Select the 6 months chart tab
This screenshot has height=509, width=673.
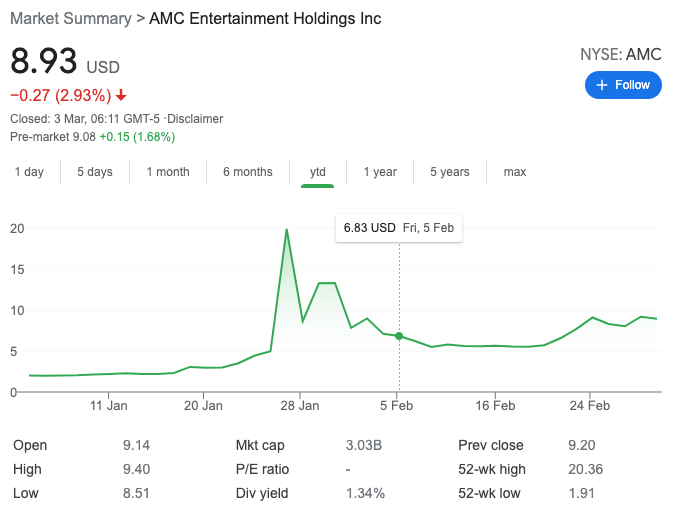tap(248, 172)
